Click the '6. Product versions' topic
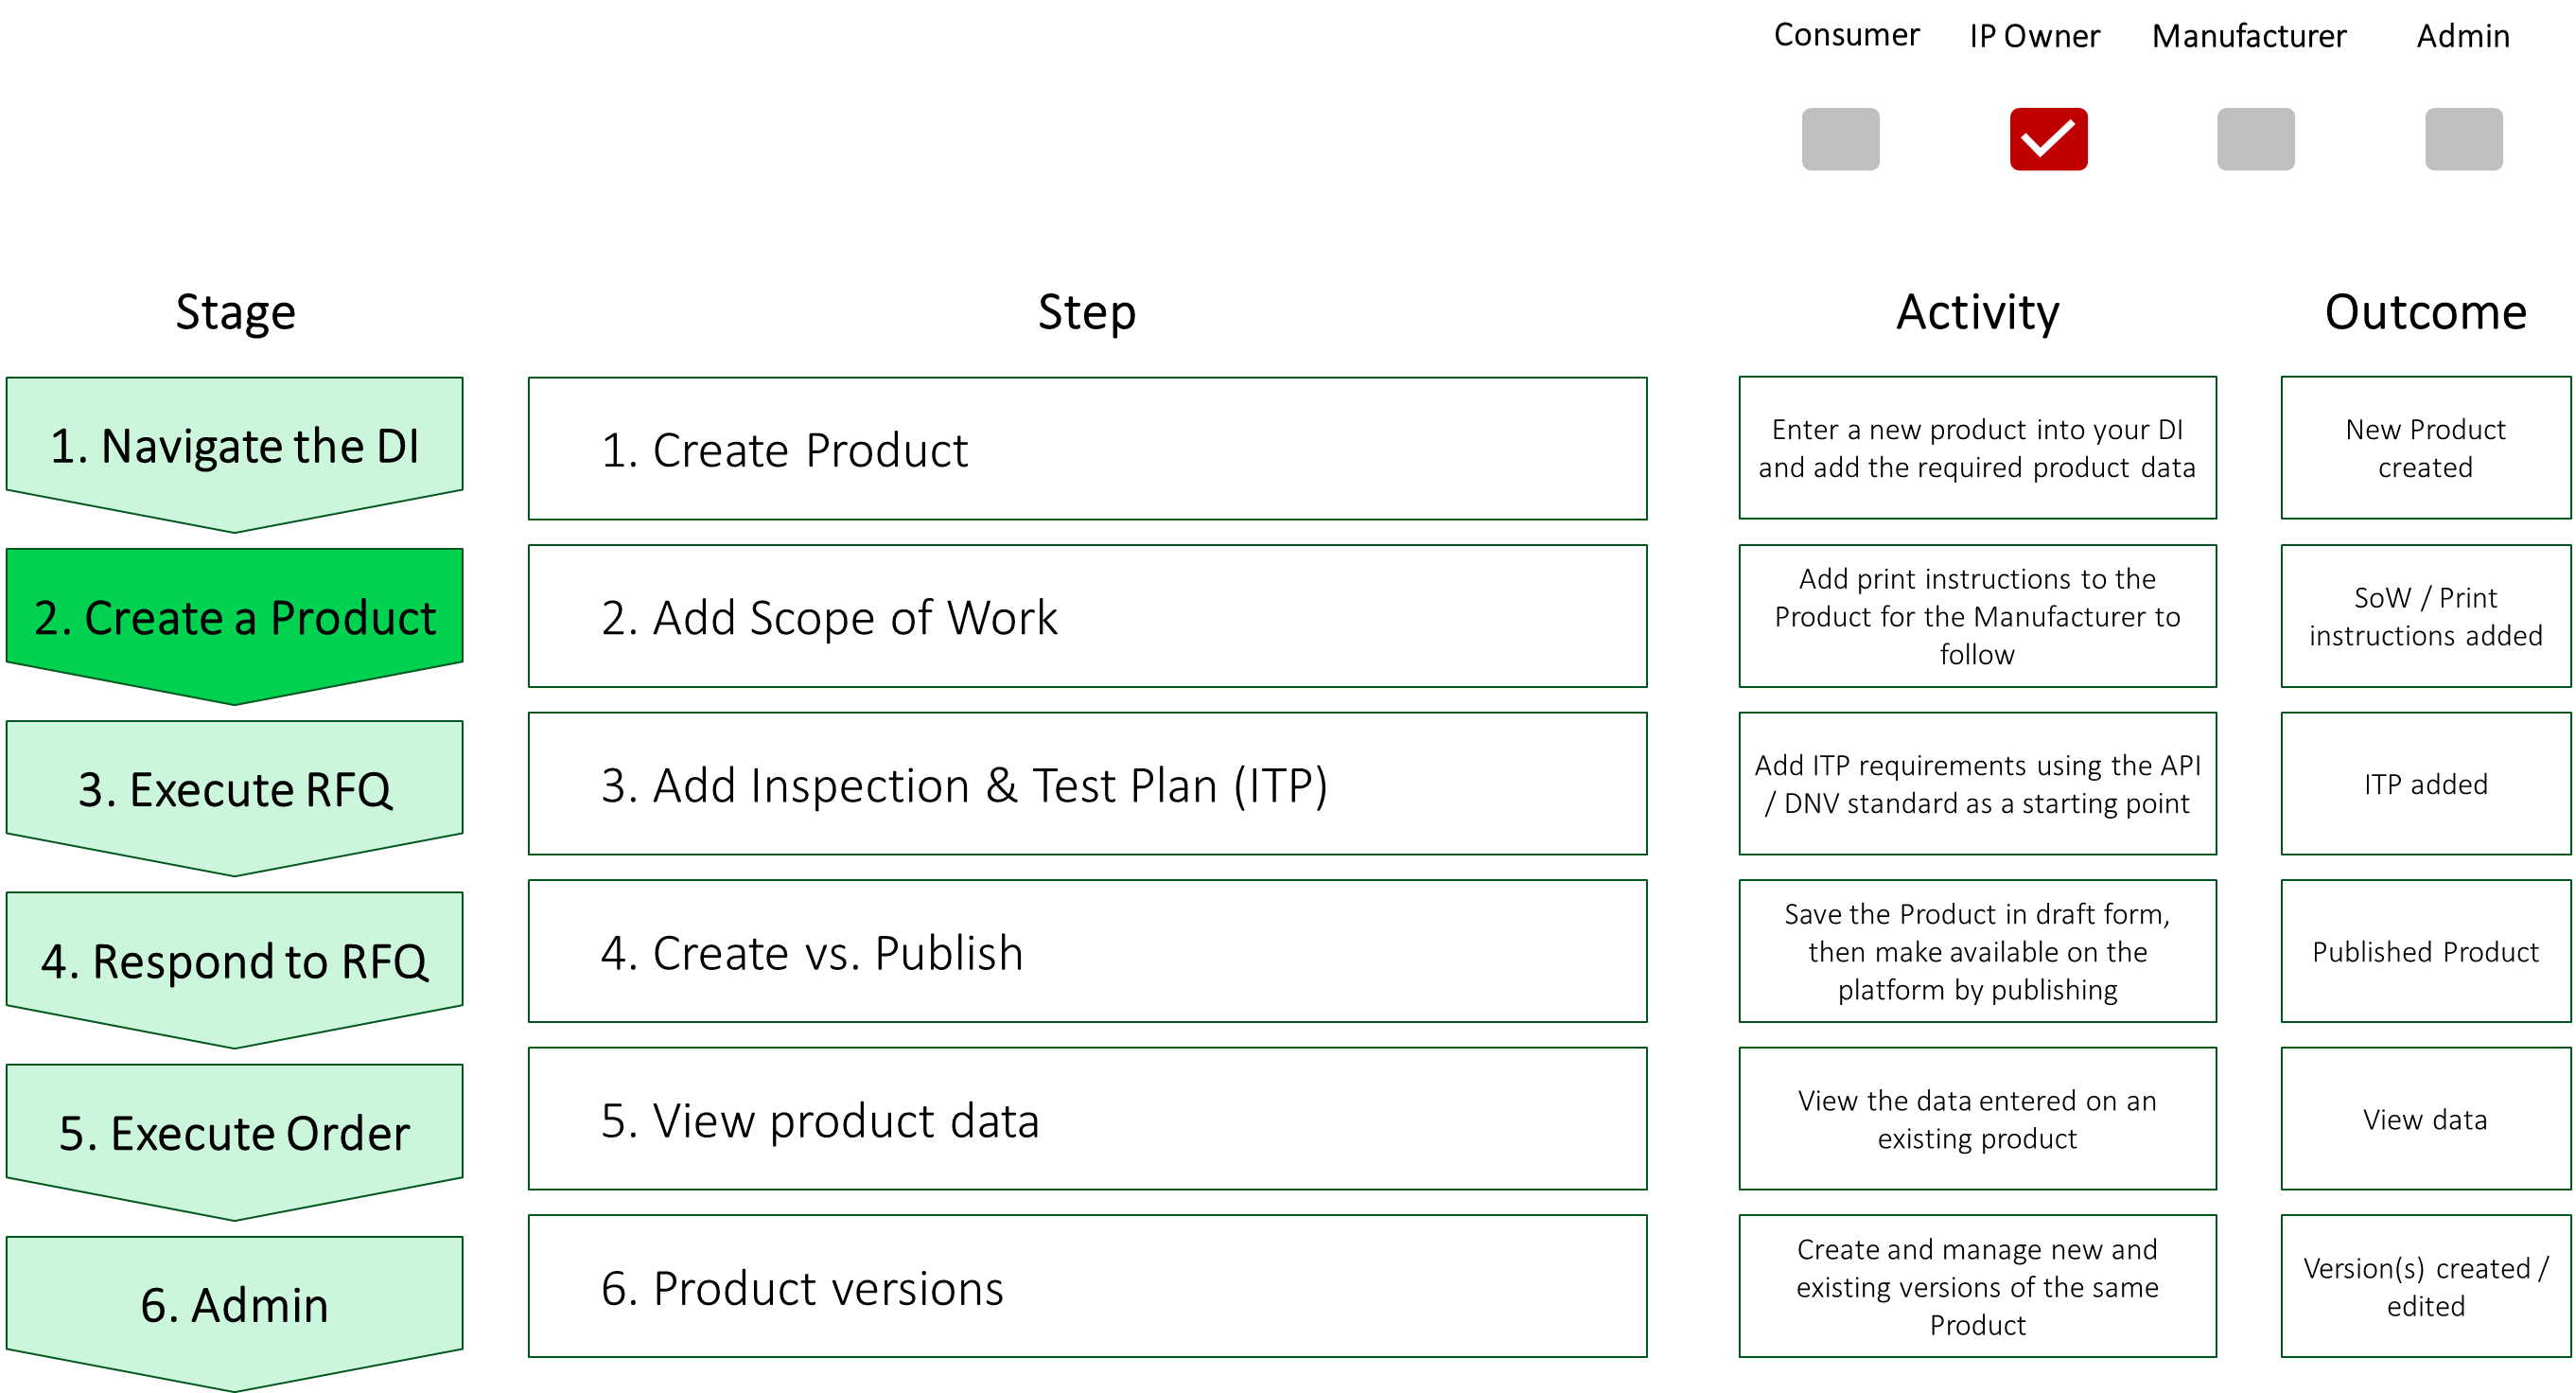 click(x=1087, y=1287)
